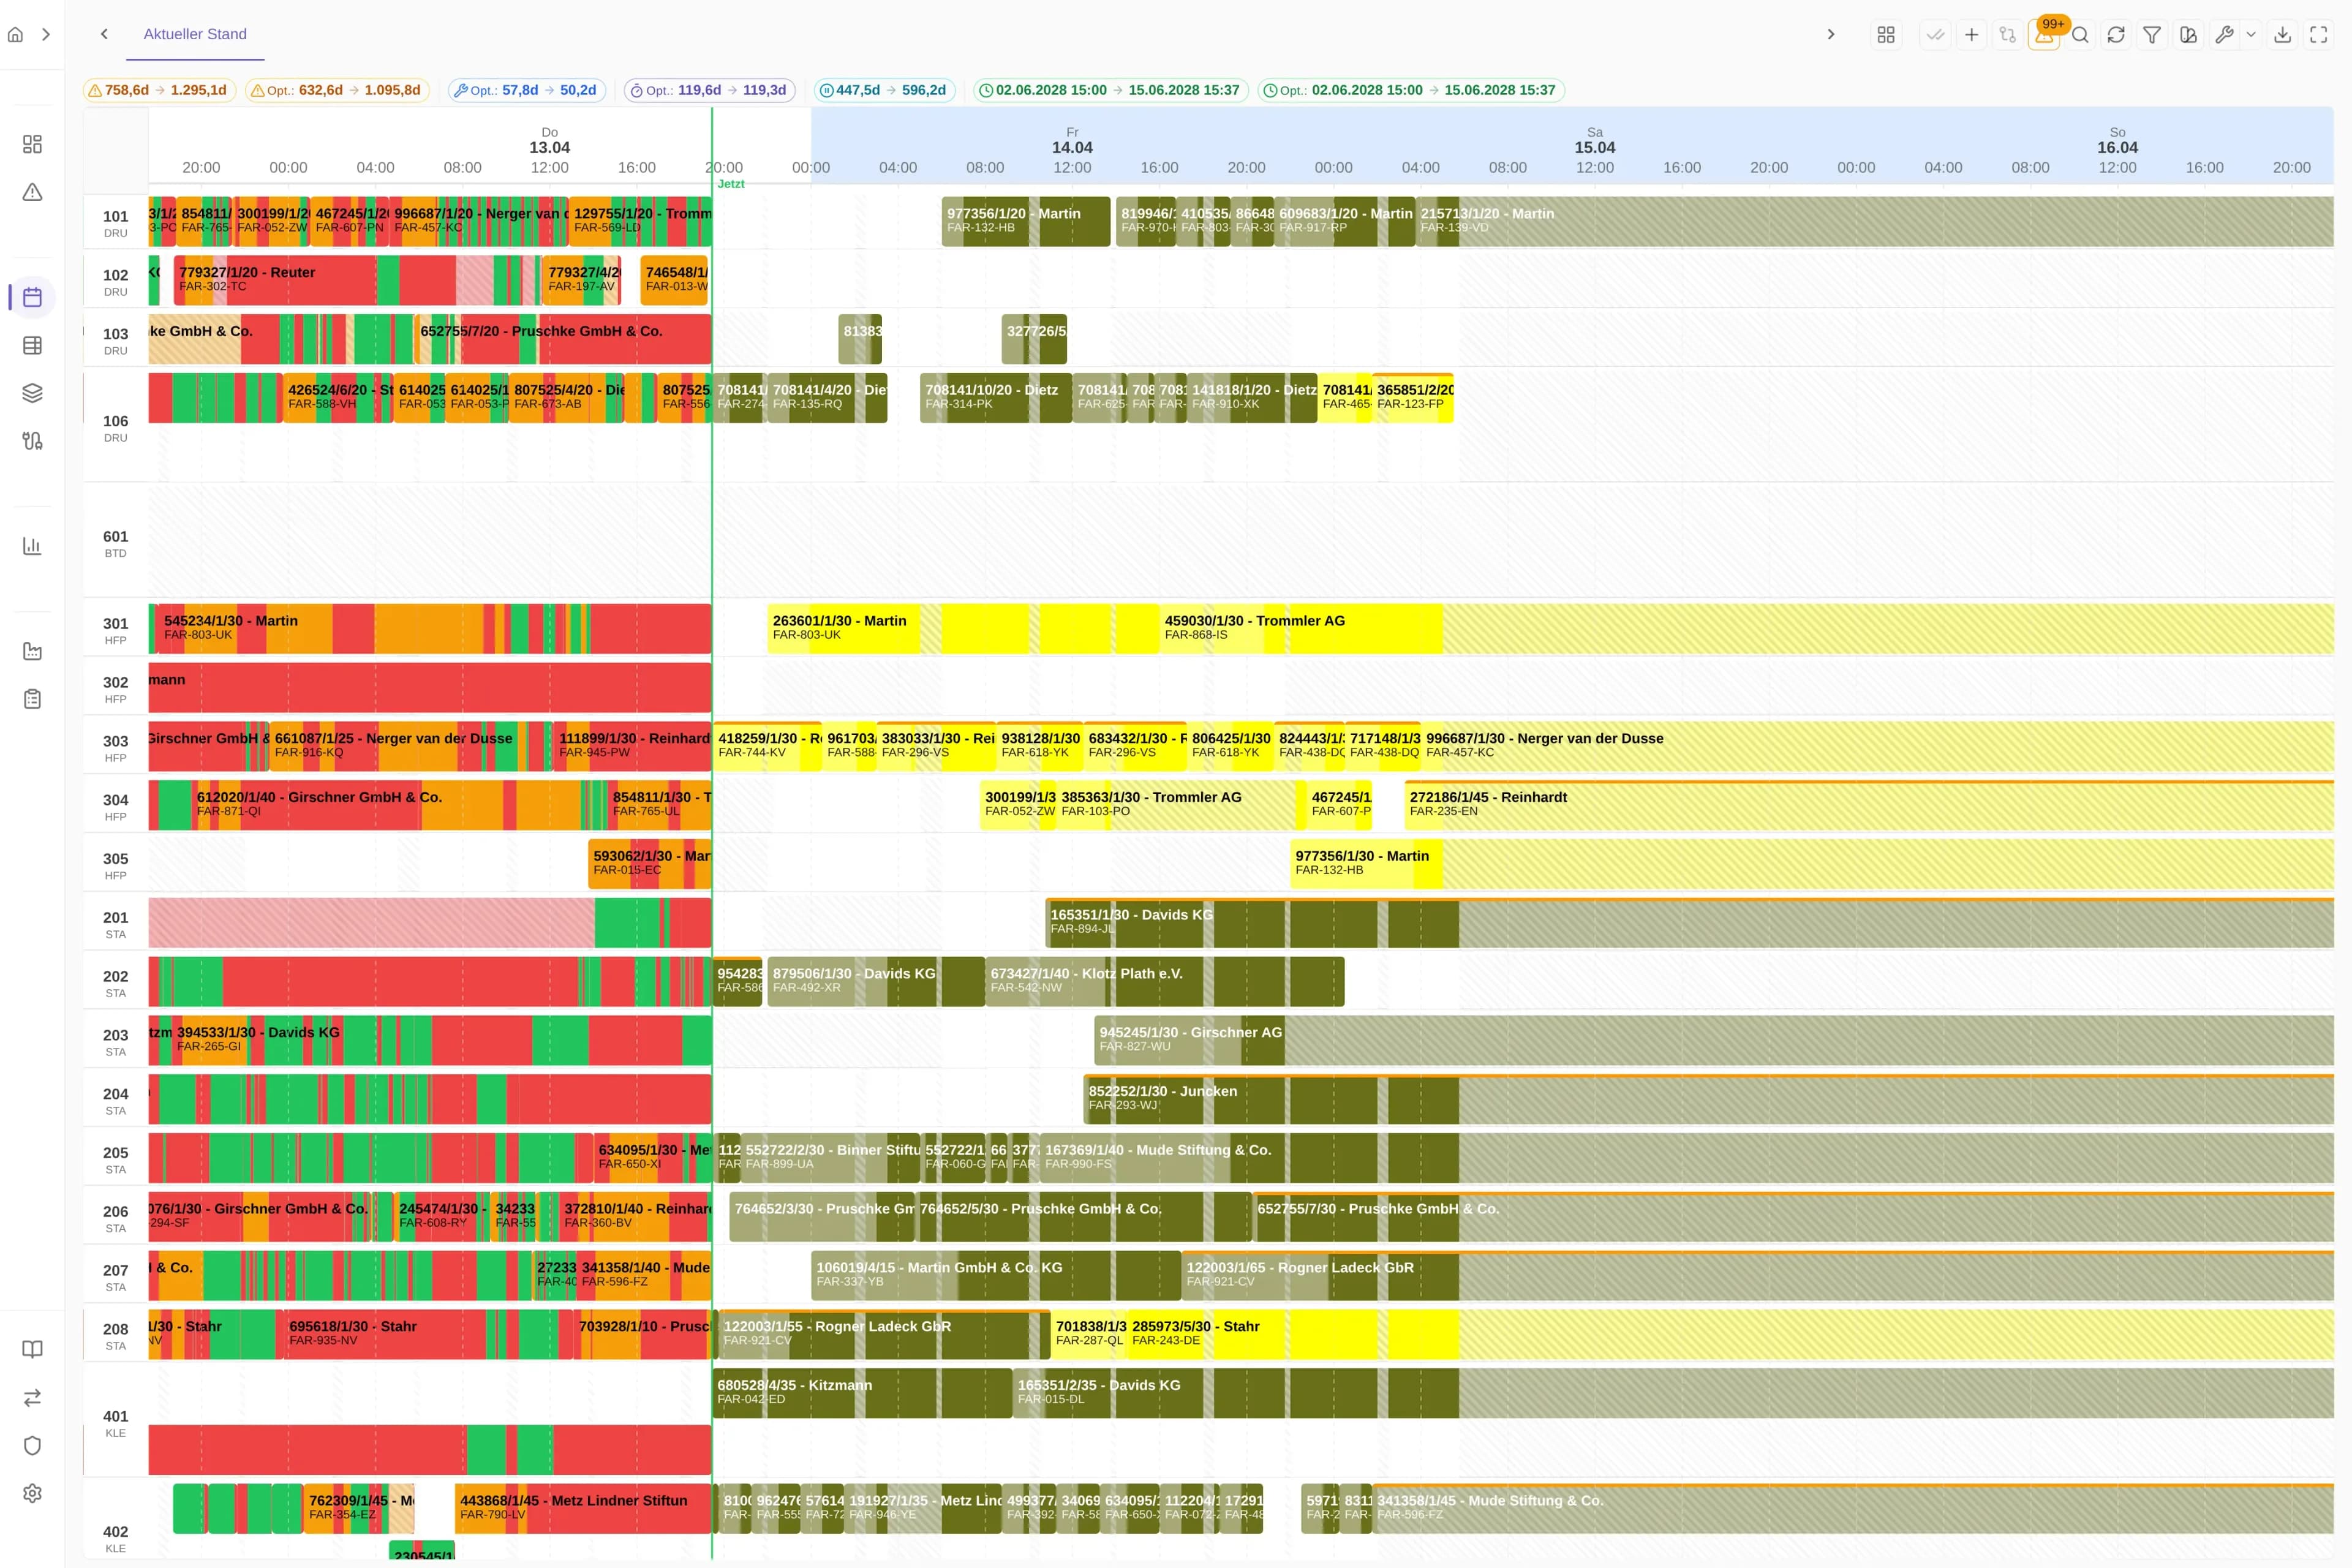The height and width of the screenshot is (1568, 2352).
Task: Select the calendar planning board sidebar icon
Action: [32, 297]
